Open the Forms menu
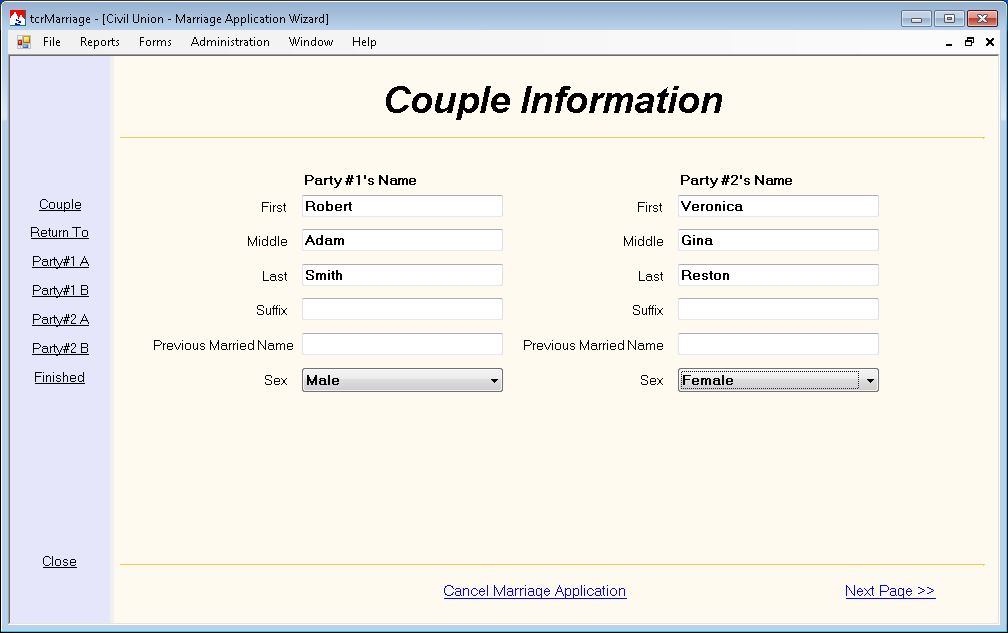 [x=155, y=42]
